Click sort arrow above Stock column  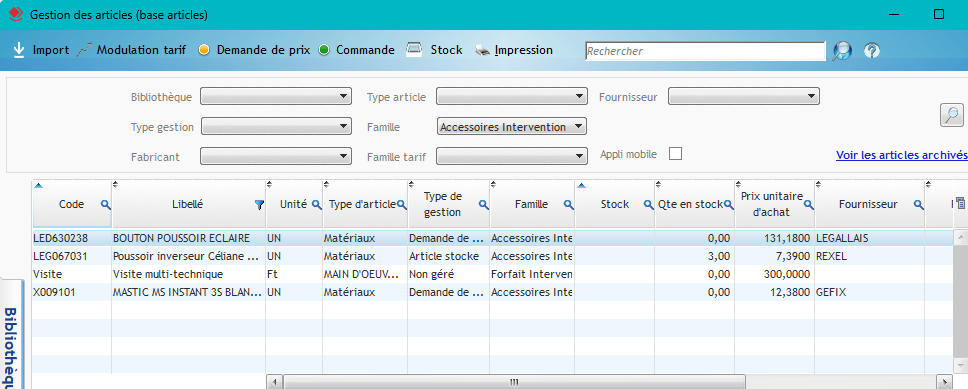(x=582, y=185)
